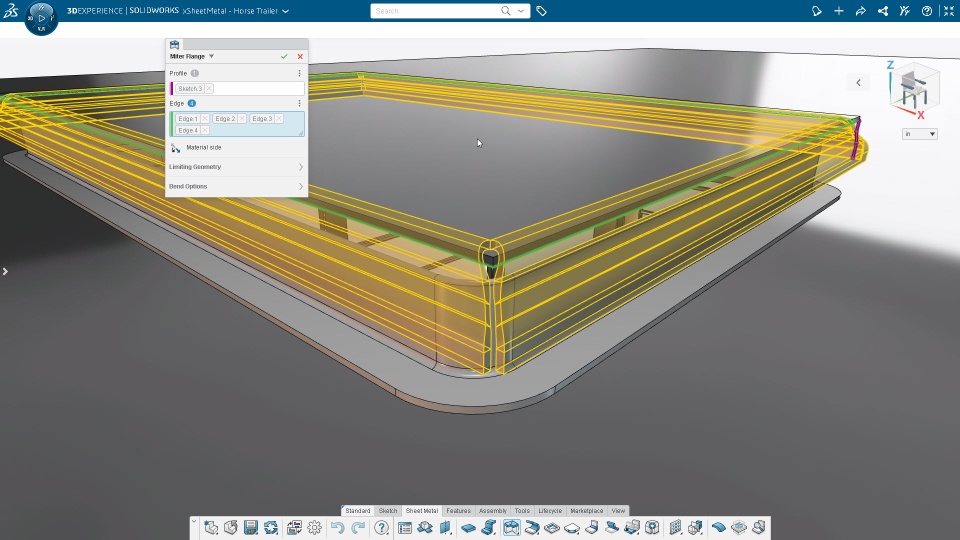Collapse the view cube panel chevron
The image size is (960, 540).
(858, 83)
